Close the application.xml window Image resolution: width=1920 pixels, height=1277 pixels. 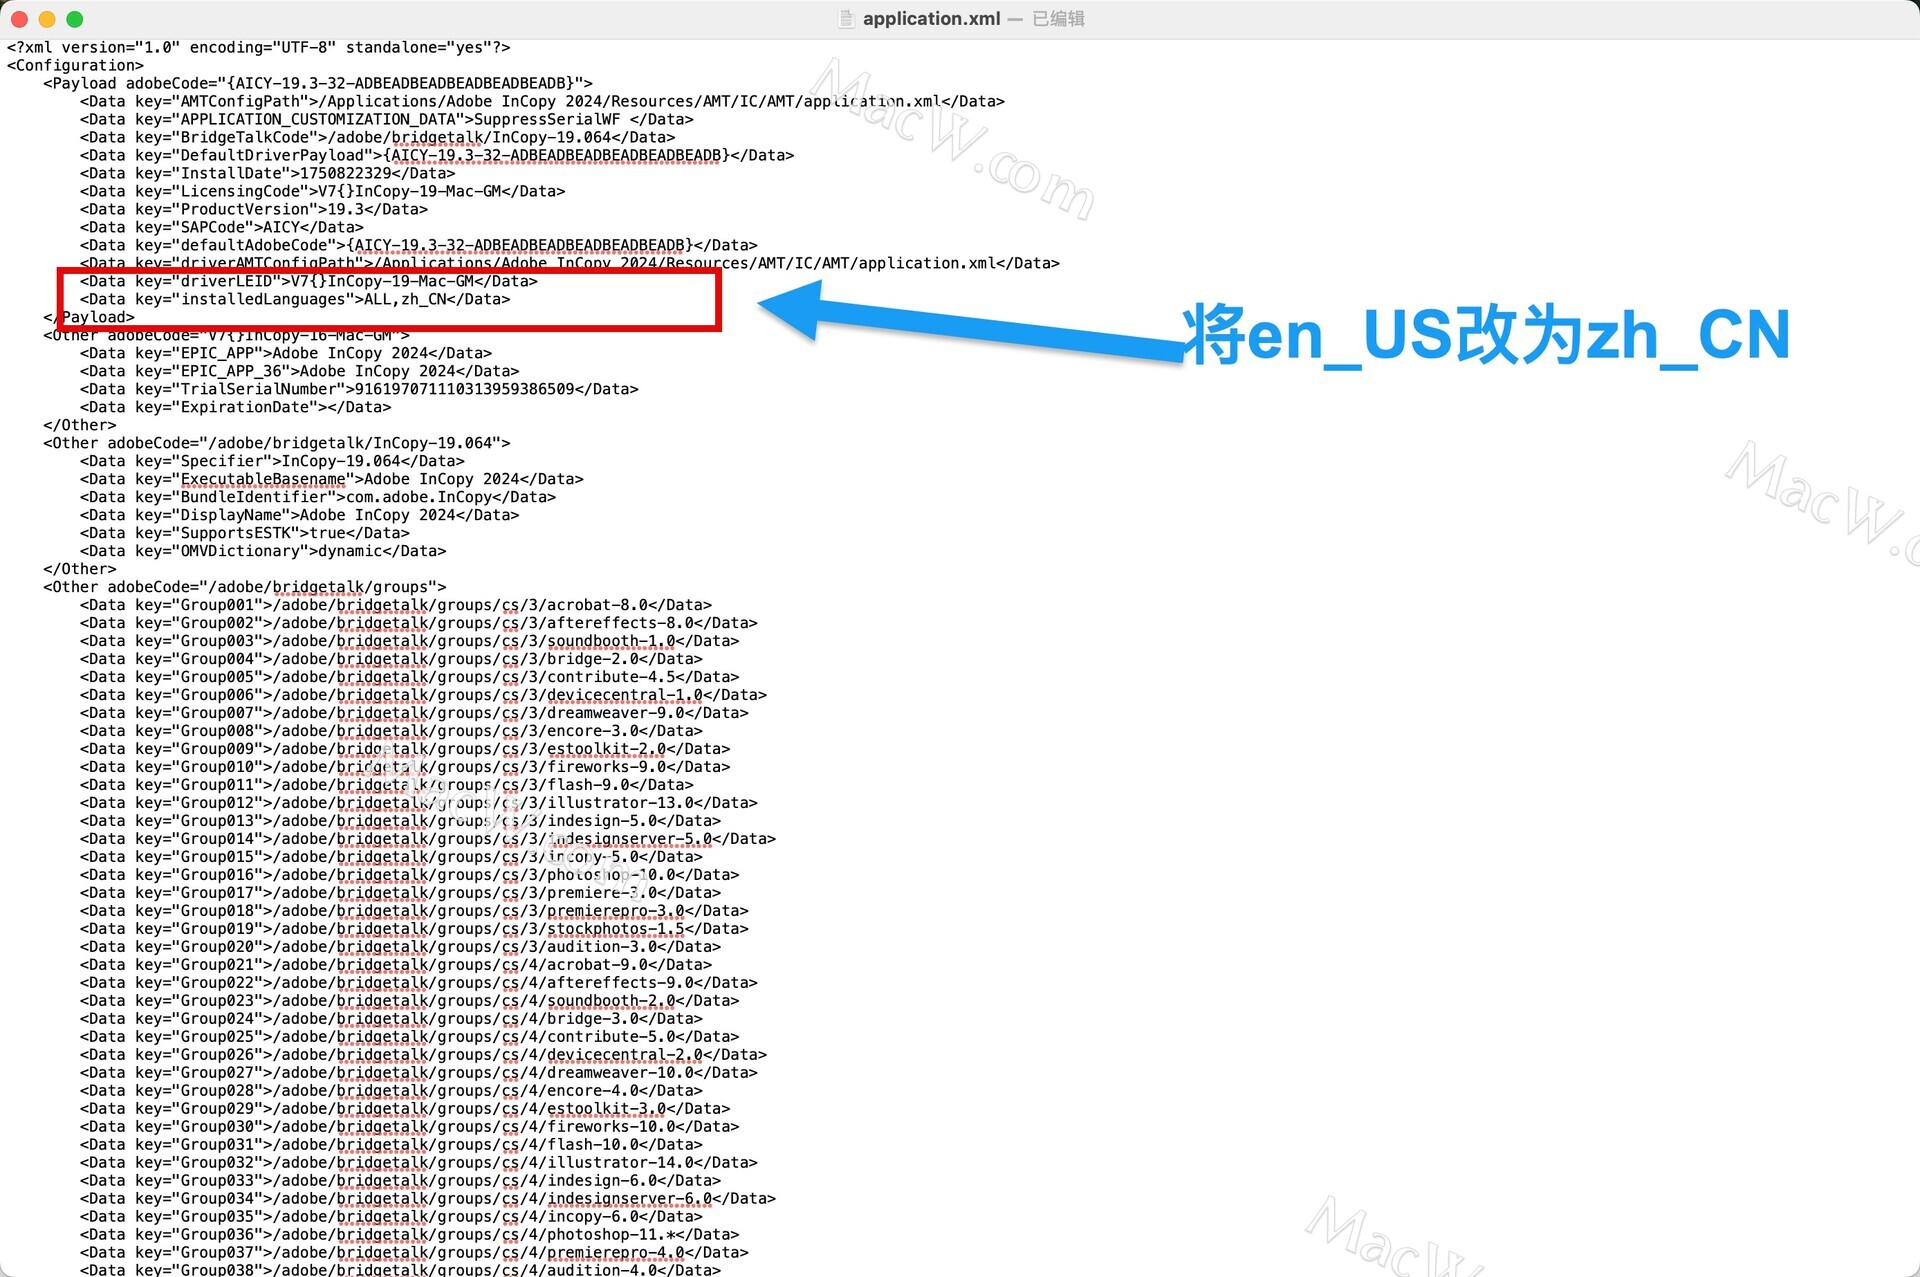pos(19,19)
